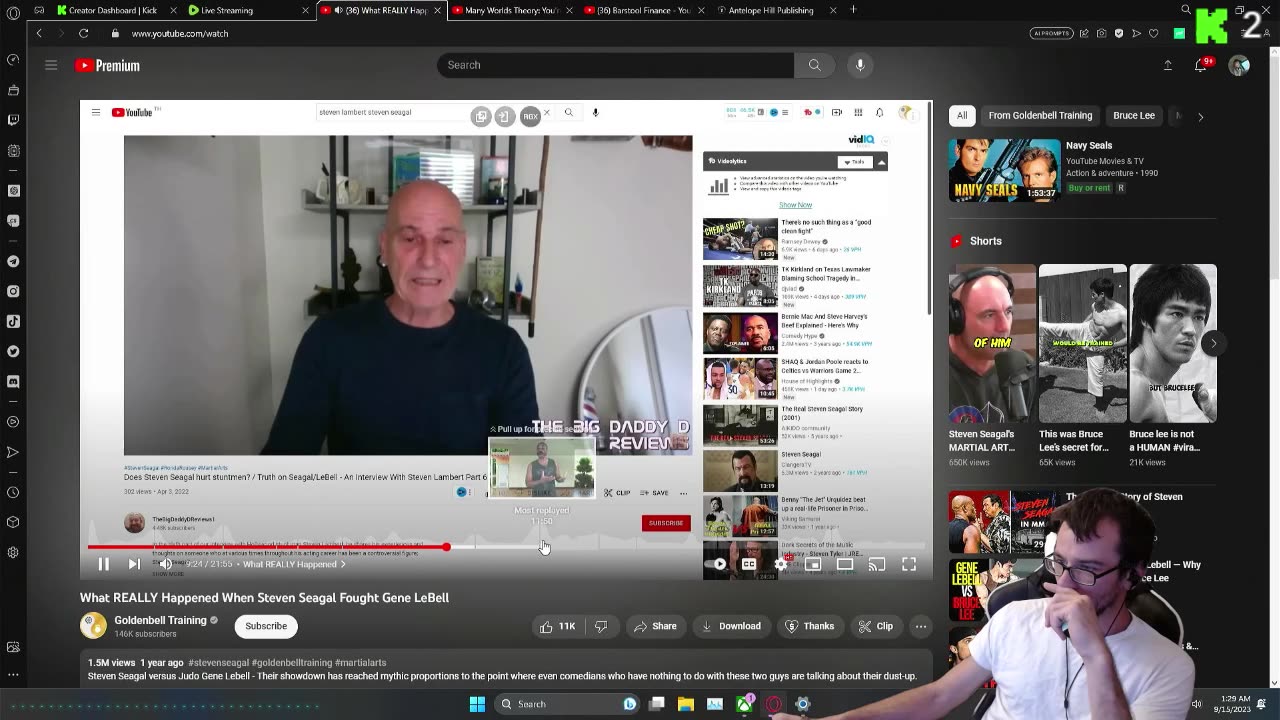
Task: Select 'From Goldenbell Training' chip
Action: [x=1040, y=115]
